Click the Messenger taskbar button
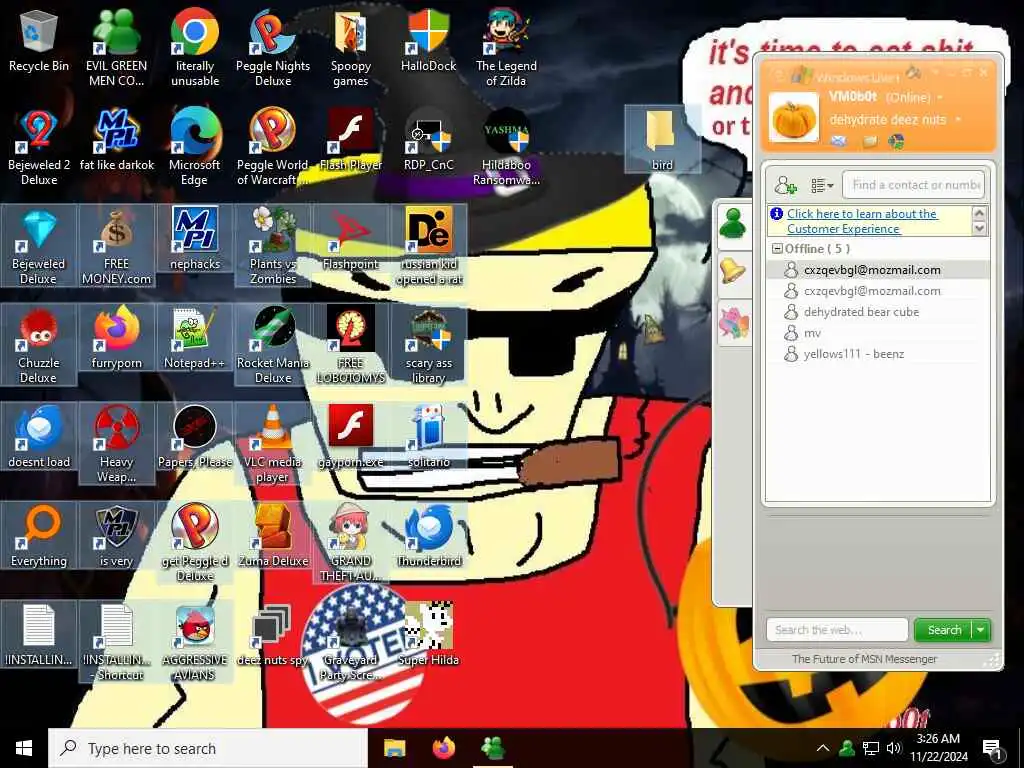 pyautogui.click(x=493, y=748)
